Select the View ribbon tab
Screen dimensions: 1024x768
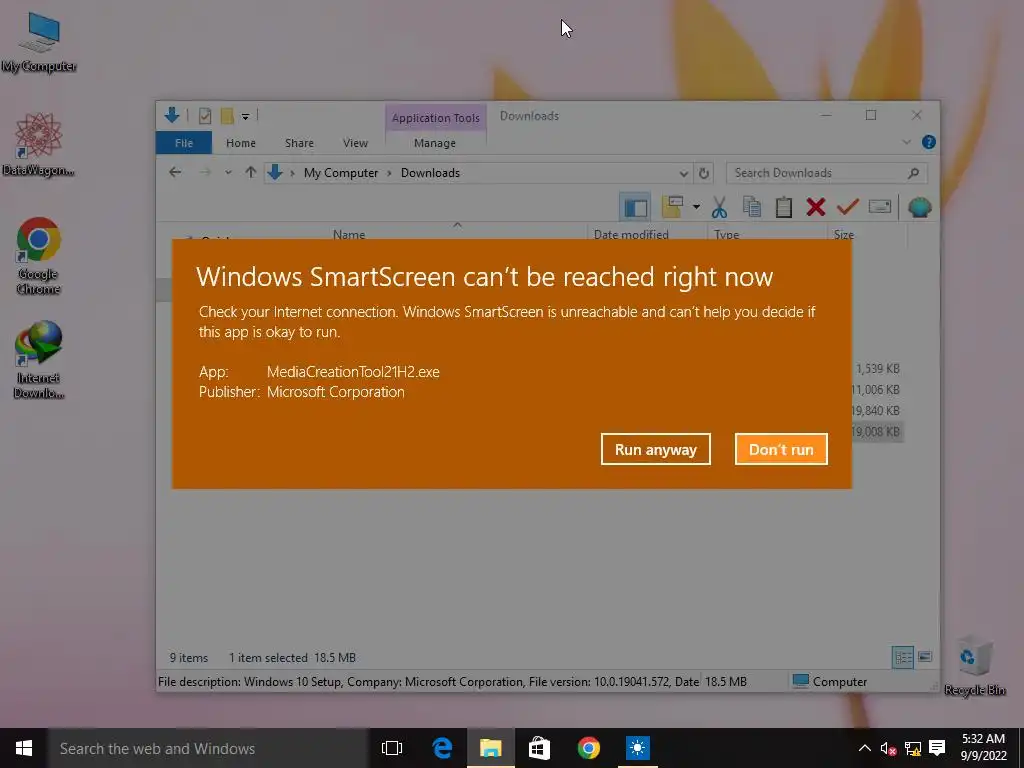(355, 143)
